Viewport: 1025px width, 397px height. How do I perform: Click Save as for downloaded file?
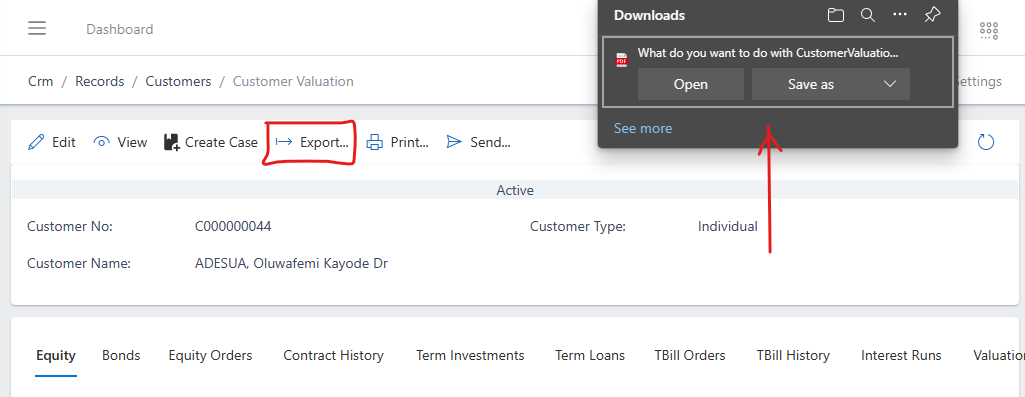pos(811,84)
